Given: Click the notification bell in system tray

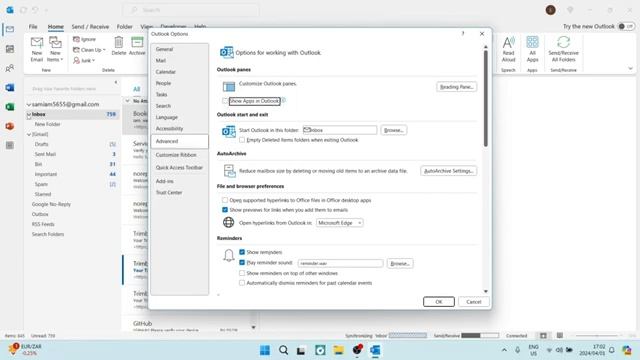Looking at the screenshot, I should click(x=612, y=350).
